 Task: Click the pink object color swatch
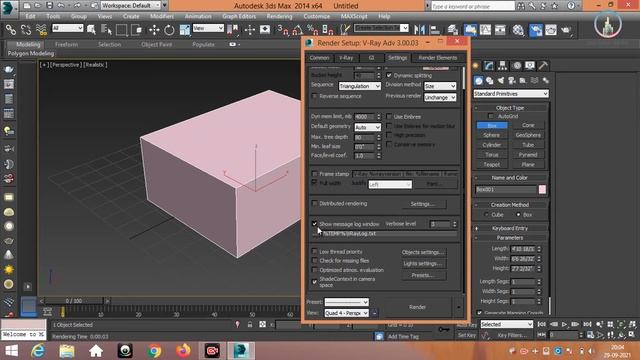tap(542, 189)
